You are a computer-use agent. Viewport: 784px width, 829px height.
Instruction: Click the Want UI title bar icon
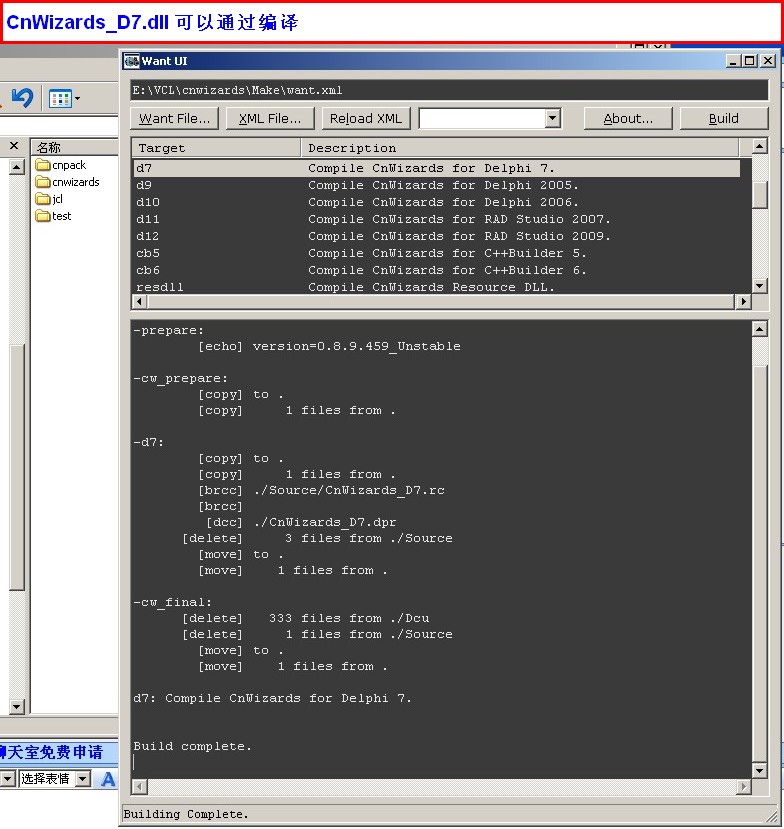point(131,61)
